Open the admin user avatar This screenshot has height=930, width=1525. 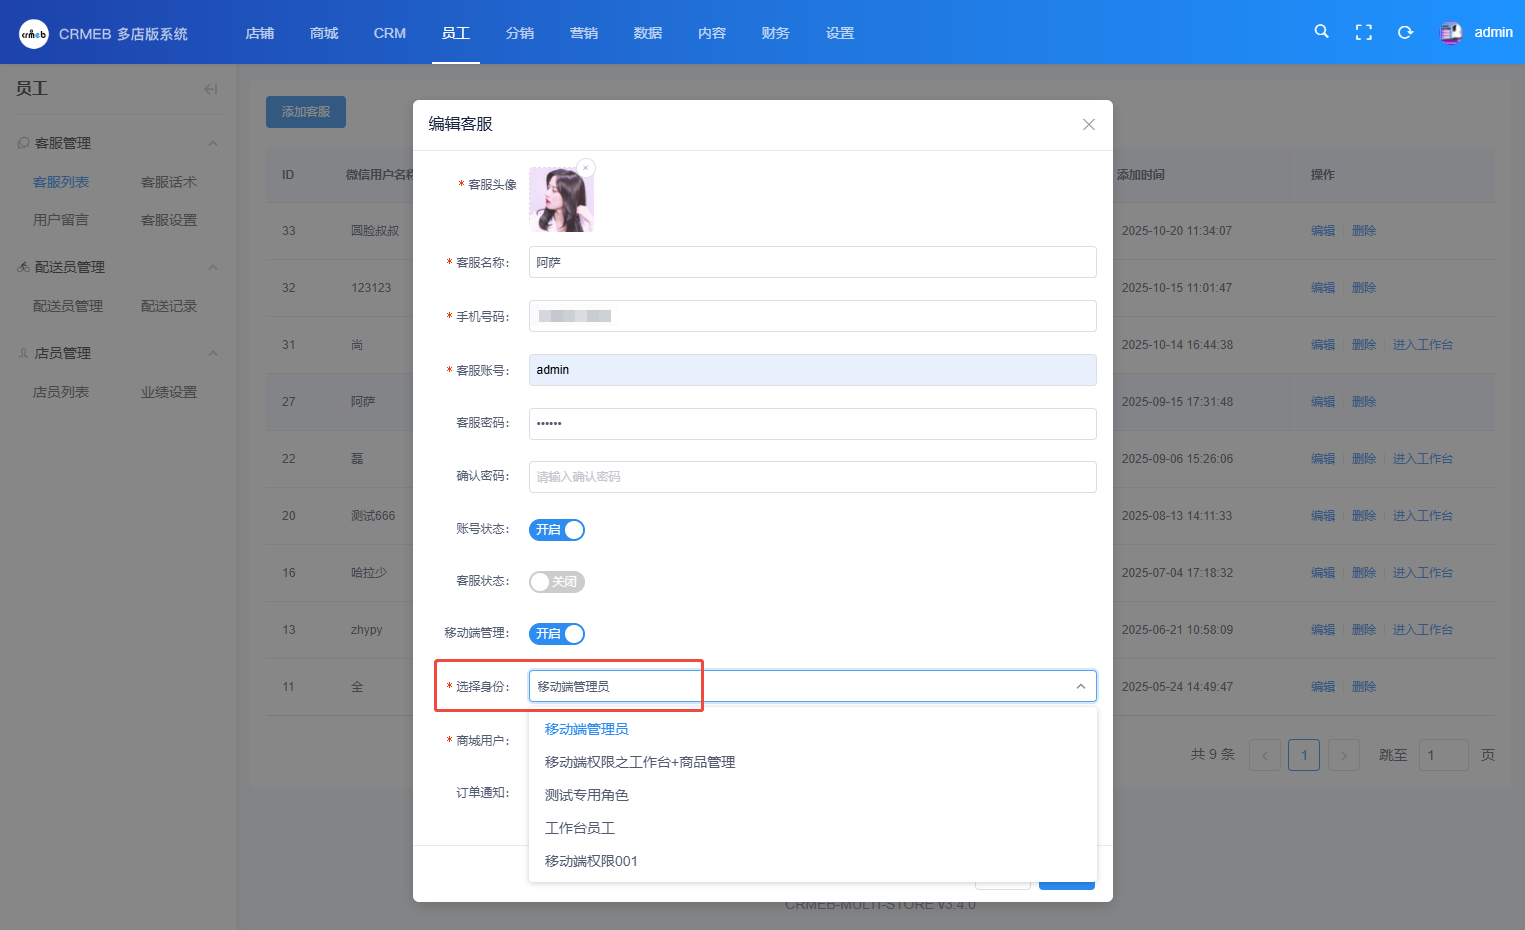[x=1450, y=33]
